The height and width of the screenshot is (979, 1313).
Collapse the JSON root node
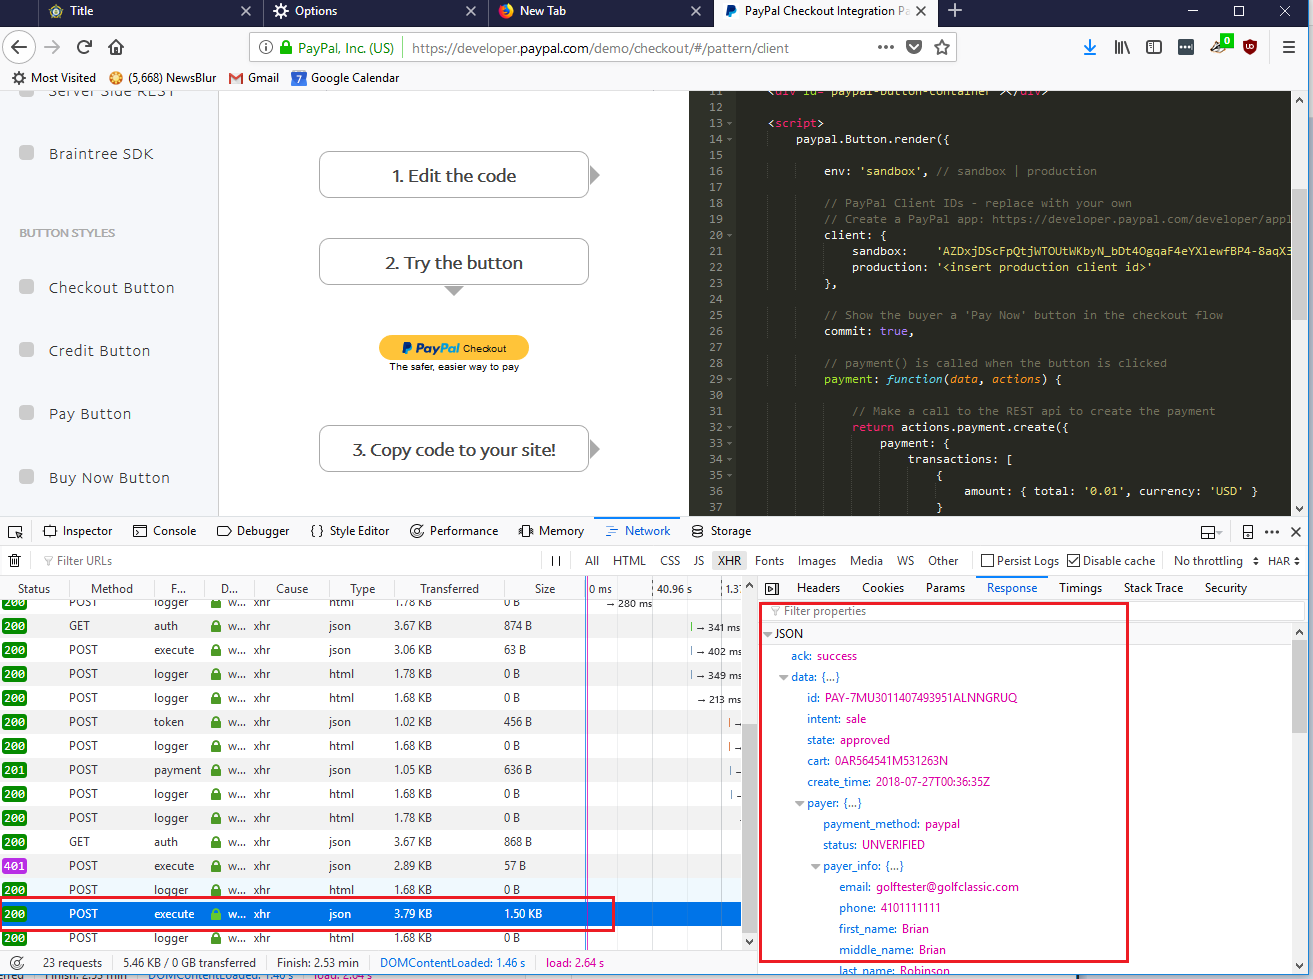click(x=767, y=634)
